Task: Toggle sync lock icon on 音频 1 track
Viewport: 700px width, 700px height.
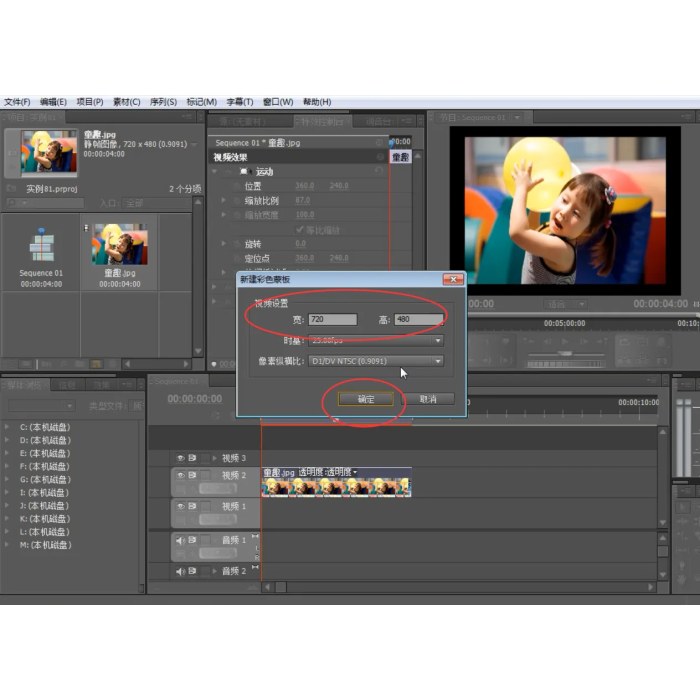Action: [x=192, y=540]
